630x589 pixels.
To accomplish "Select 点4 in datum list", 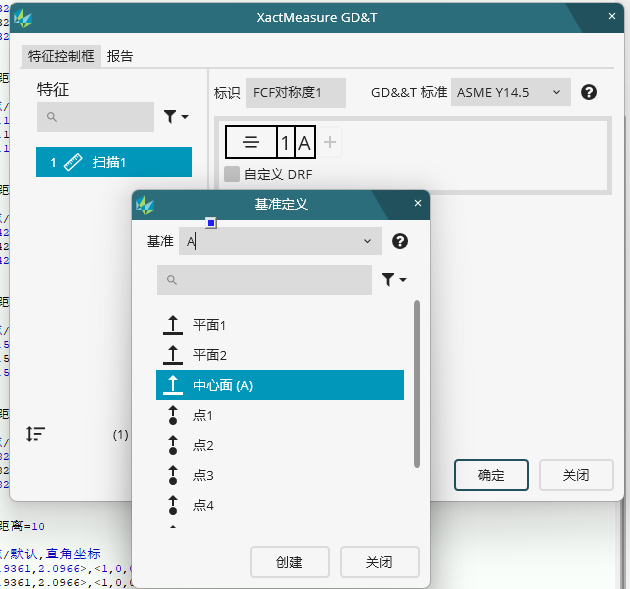I will (280, 505).
